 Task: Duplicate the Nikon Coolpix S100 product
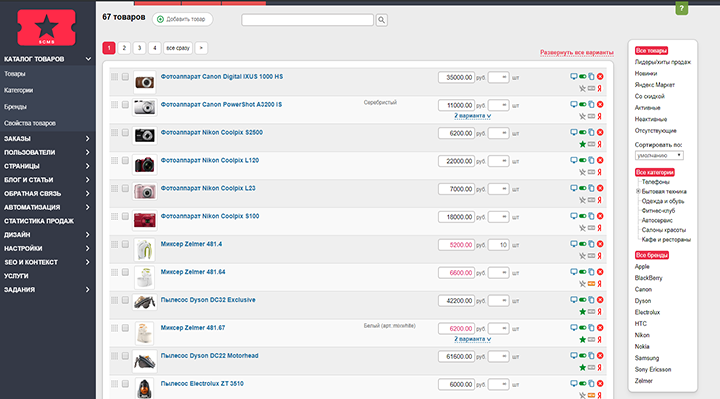(x=591, y=216)
